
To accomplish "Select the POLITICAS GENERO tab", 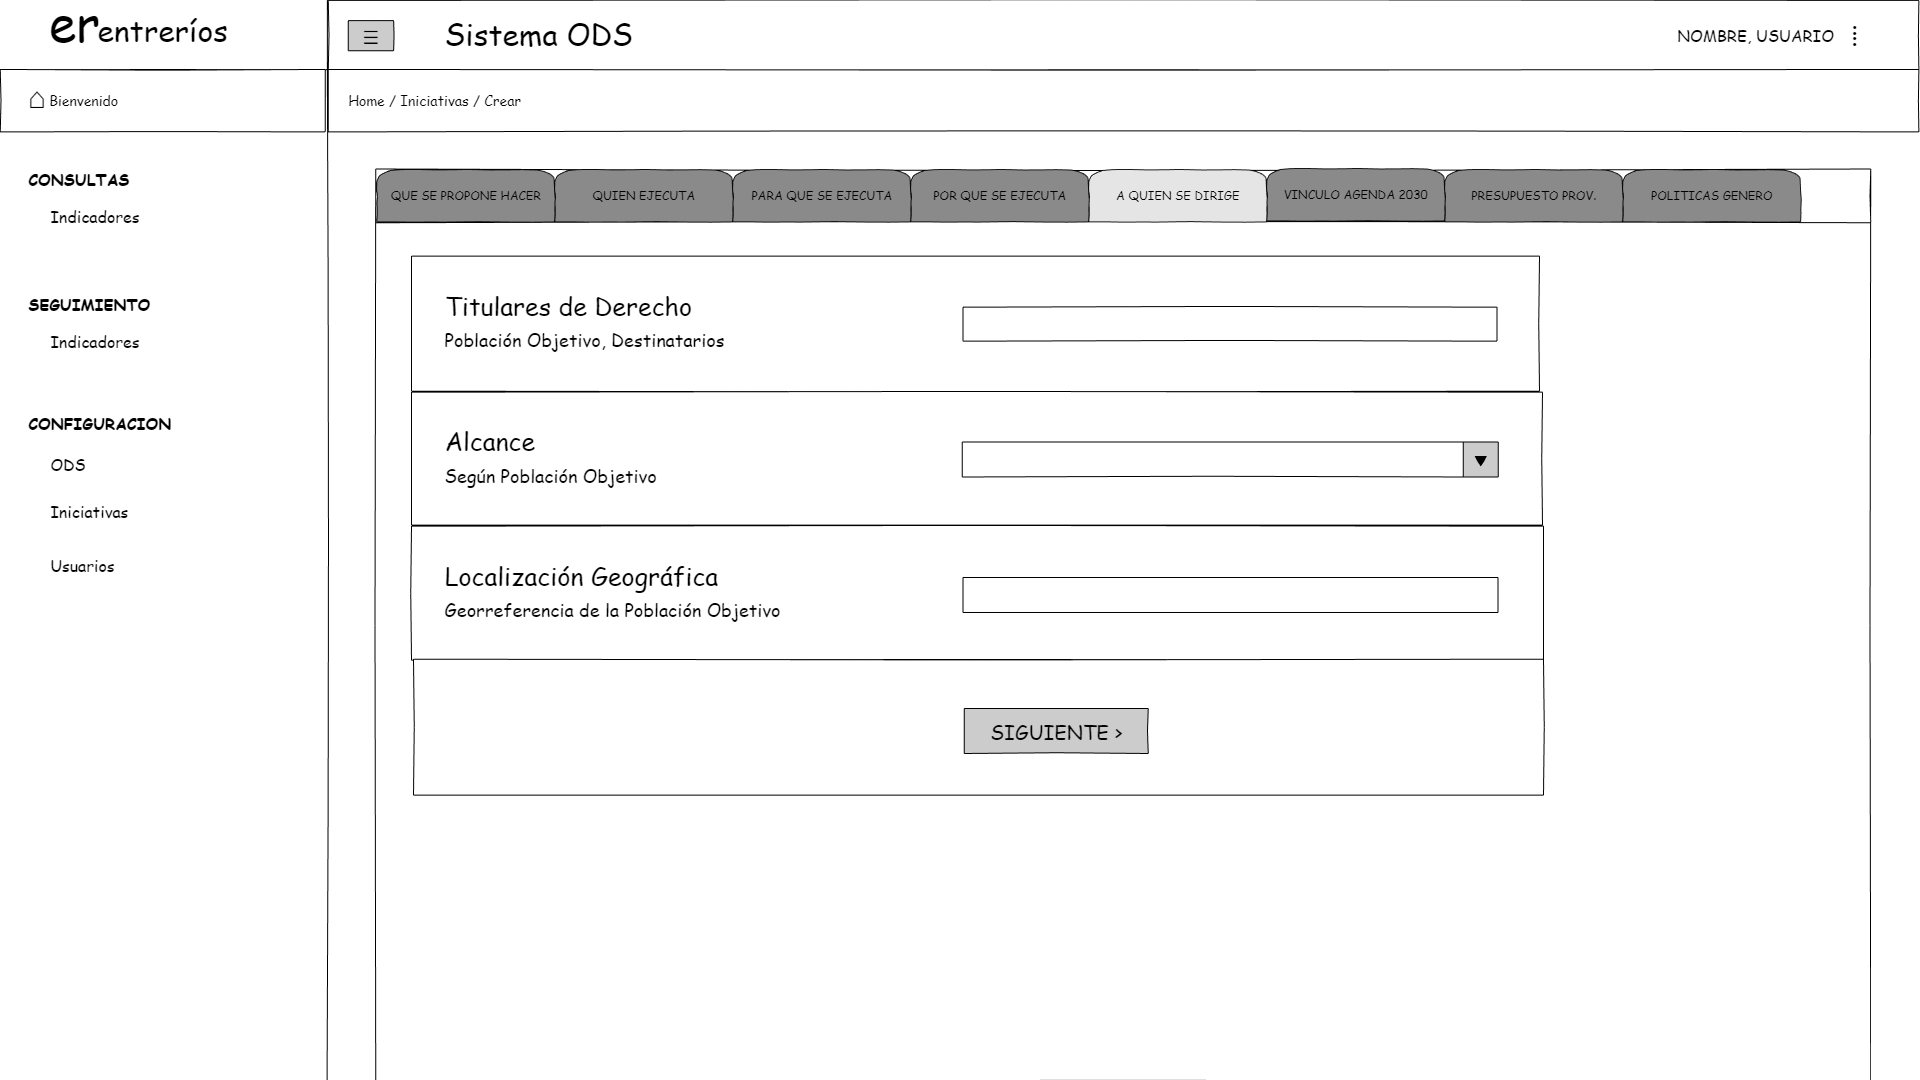I will point(1711,196).
